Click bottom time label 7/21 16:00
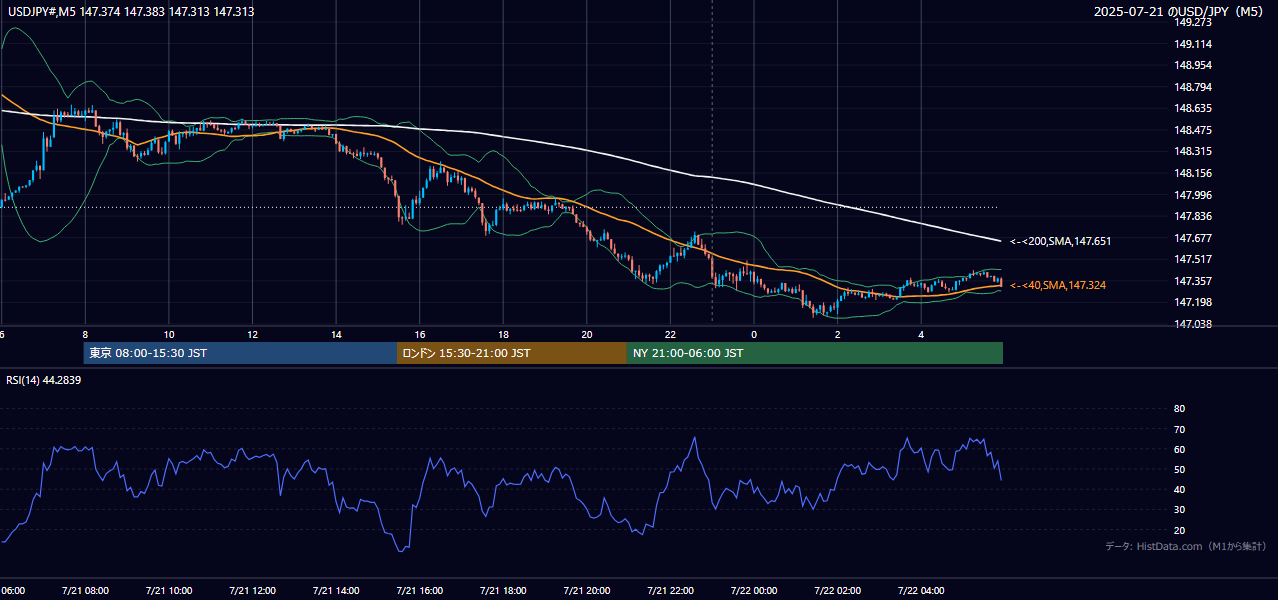 [x=420, y=590]
